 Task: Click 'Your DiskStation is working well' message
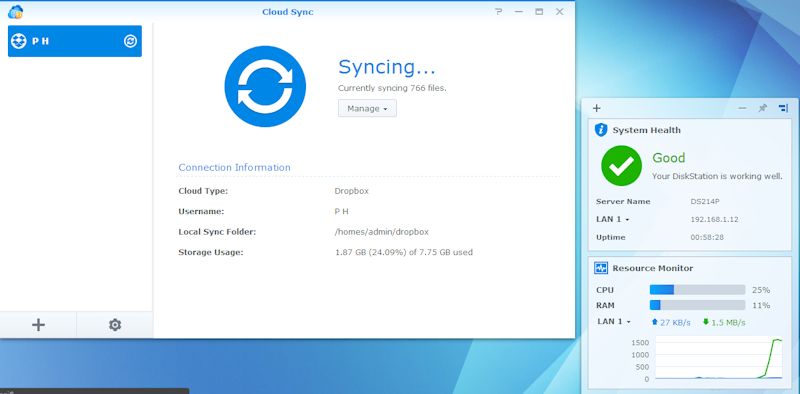717,176
